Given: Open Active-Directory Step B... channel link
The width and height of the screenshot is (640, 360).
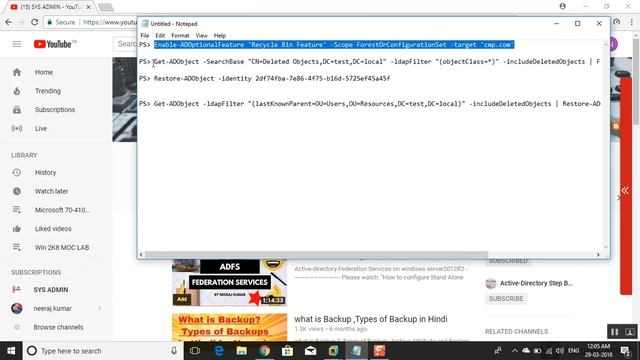Looking at the screenshot, I should [x=536, y=283].
